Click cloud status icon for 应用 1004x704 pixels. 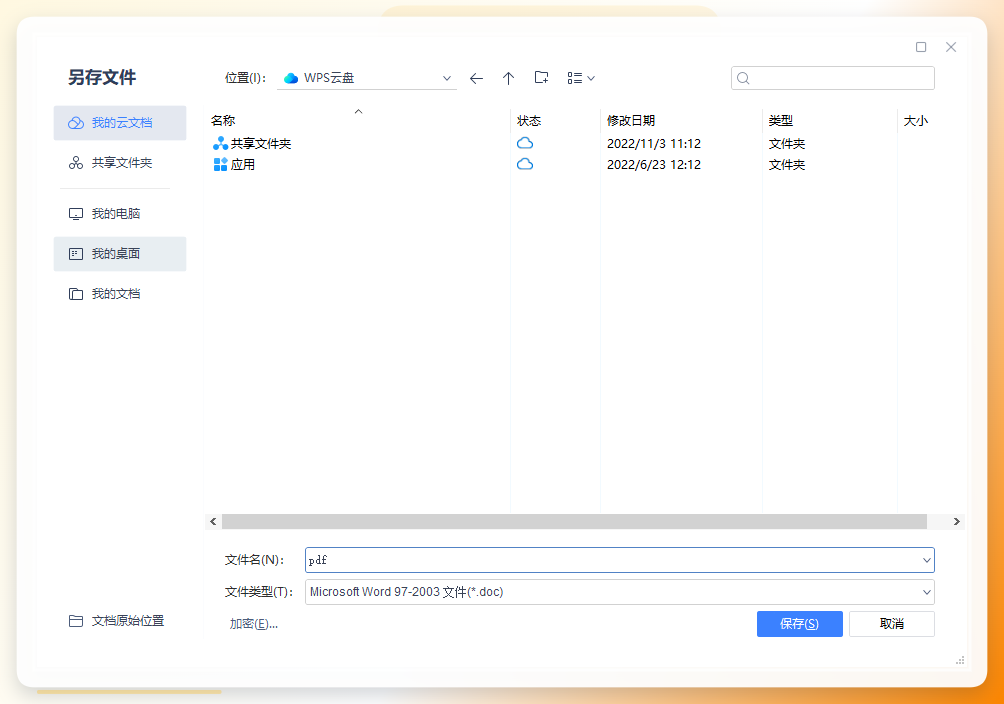tap(525, 164)
